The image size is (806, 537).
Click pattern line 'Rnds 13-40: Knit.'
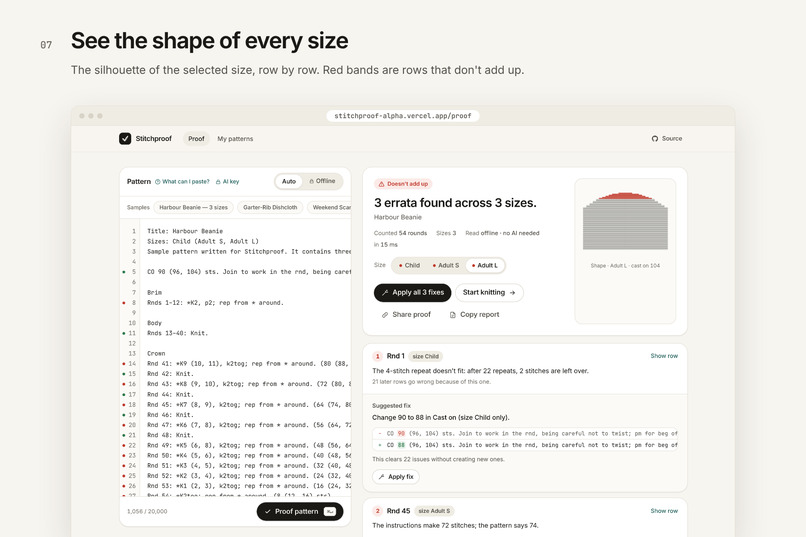177,333
